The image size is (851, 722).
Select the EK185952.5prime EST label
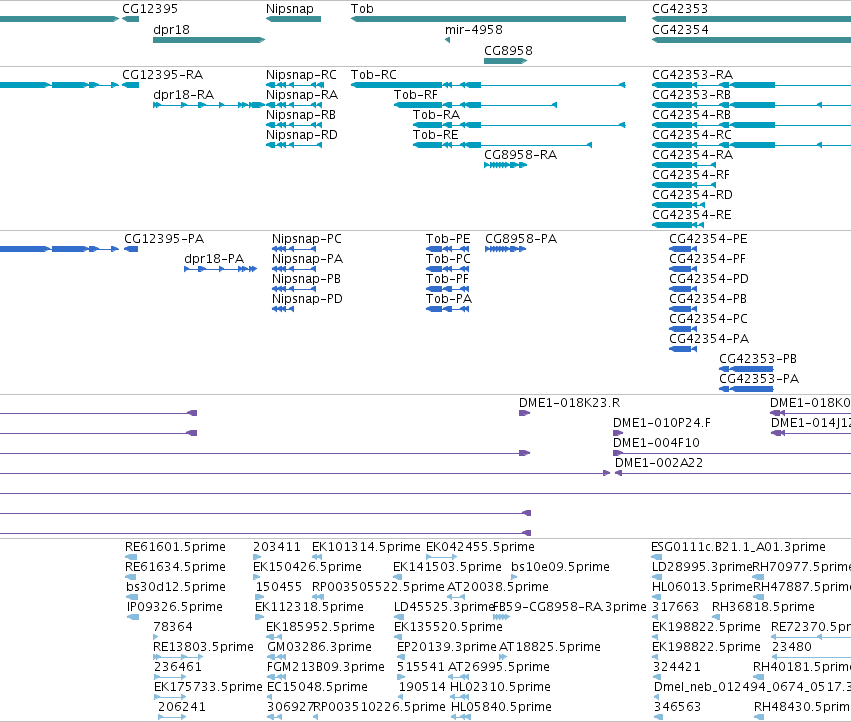click(x=320, y=627)
